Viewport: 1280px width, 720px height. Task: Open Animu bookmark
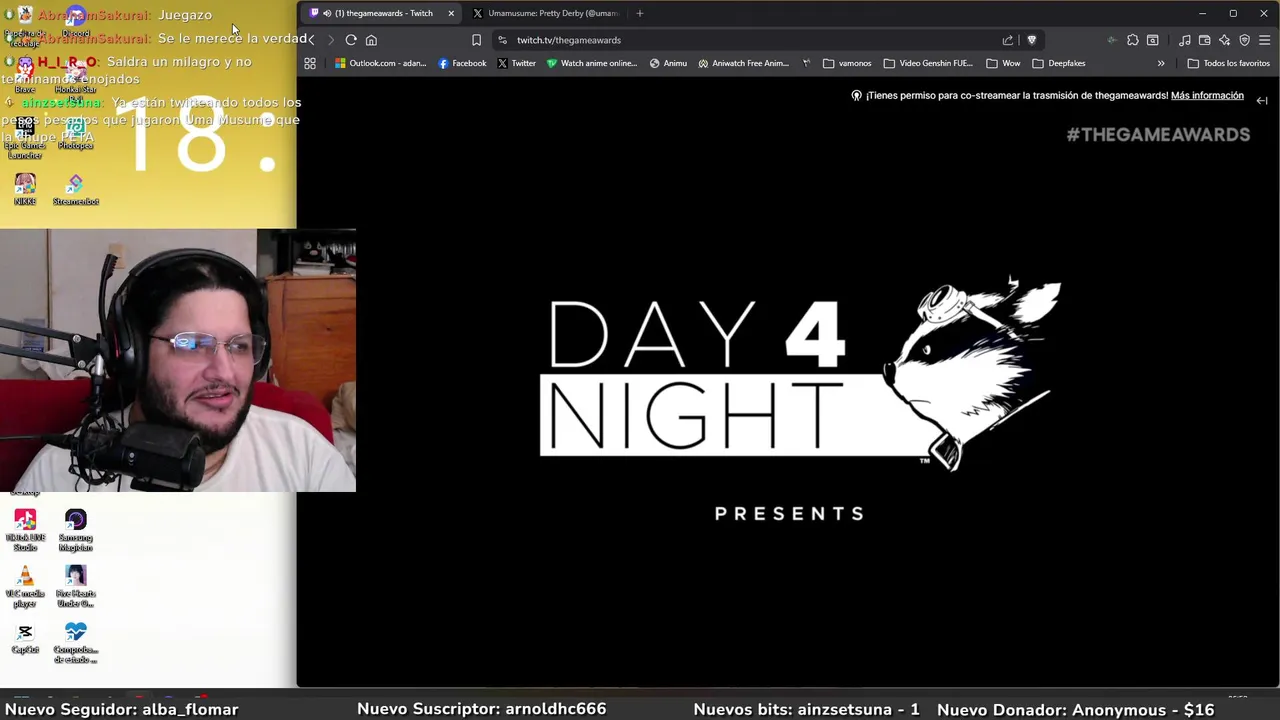668,63
